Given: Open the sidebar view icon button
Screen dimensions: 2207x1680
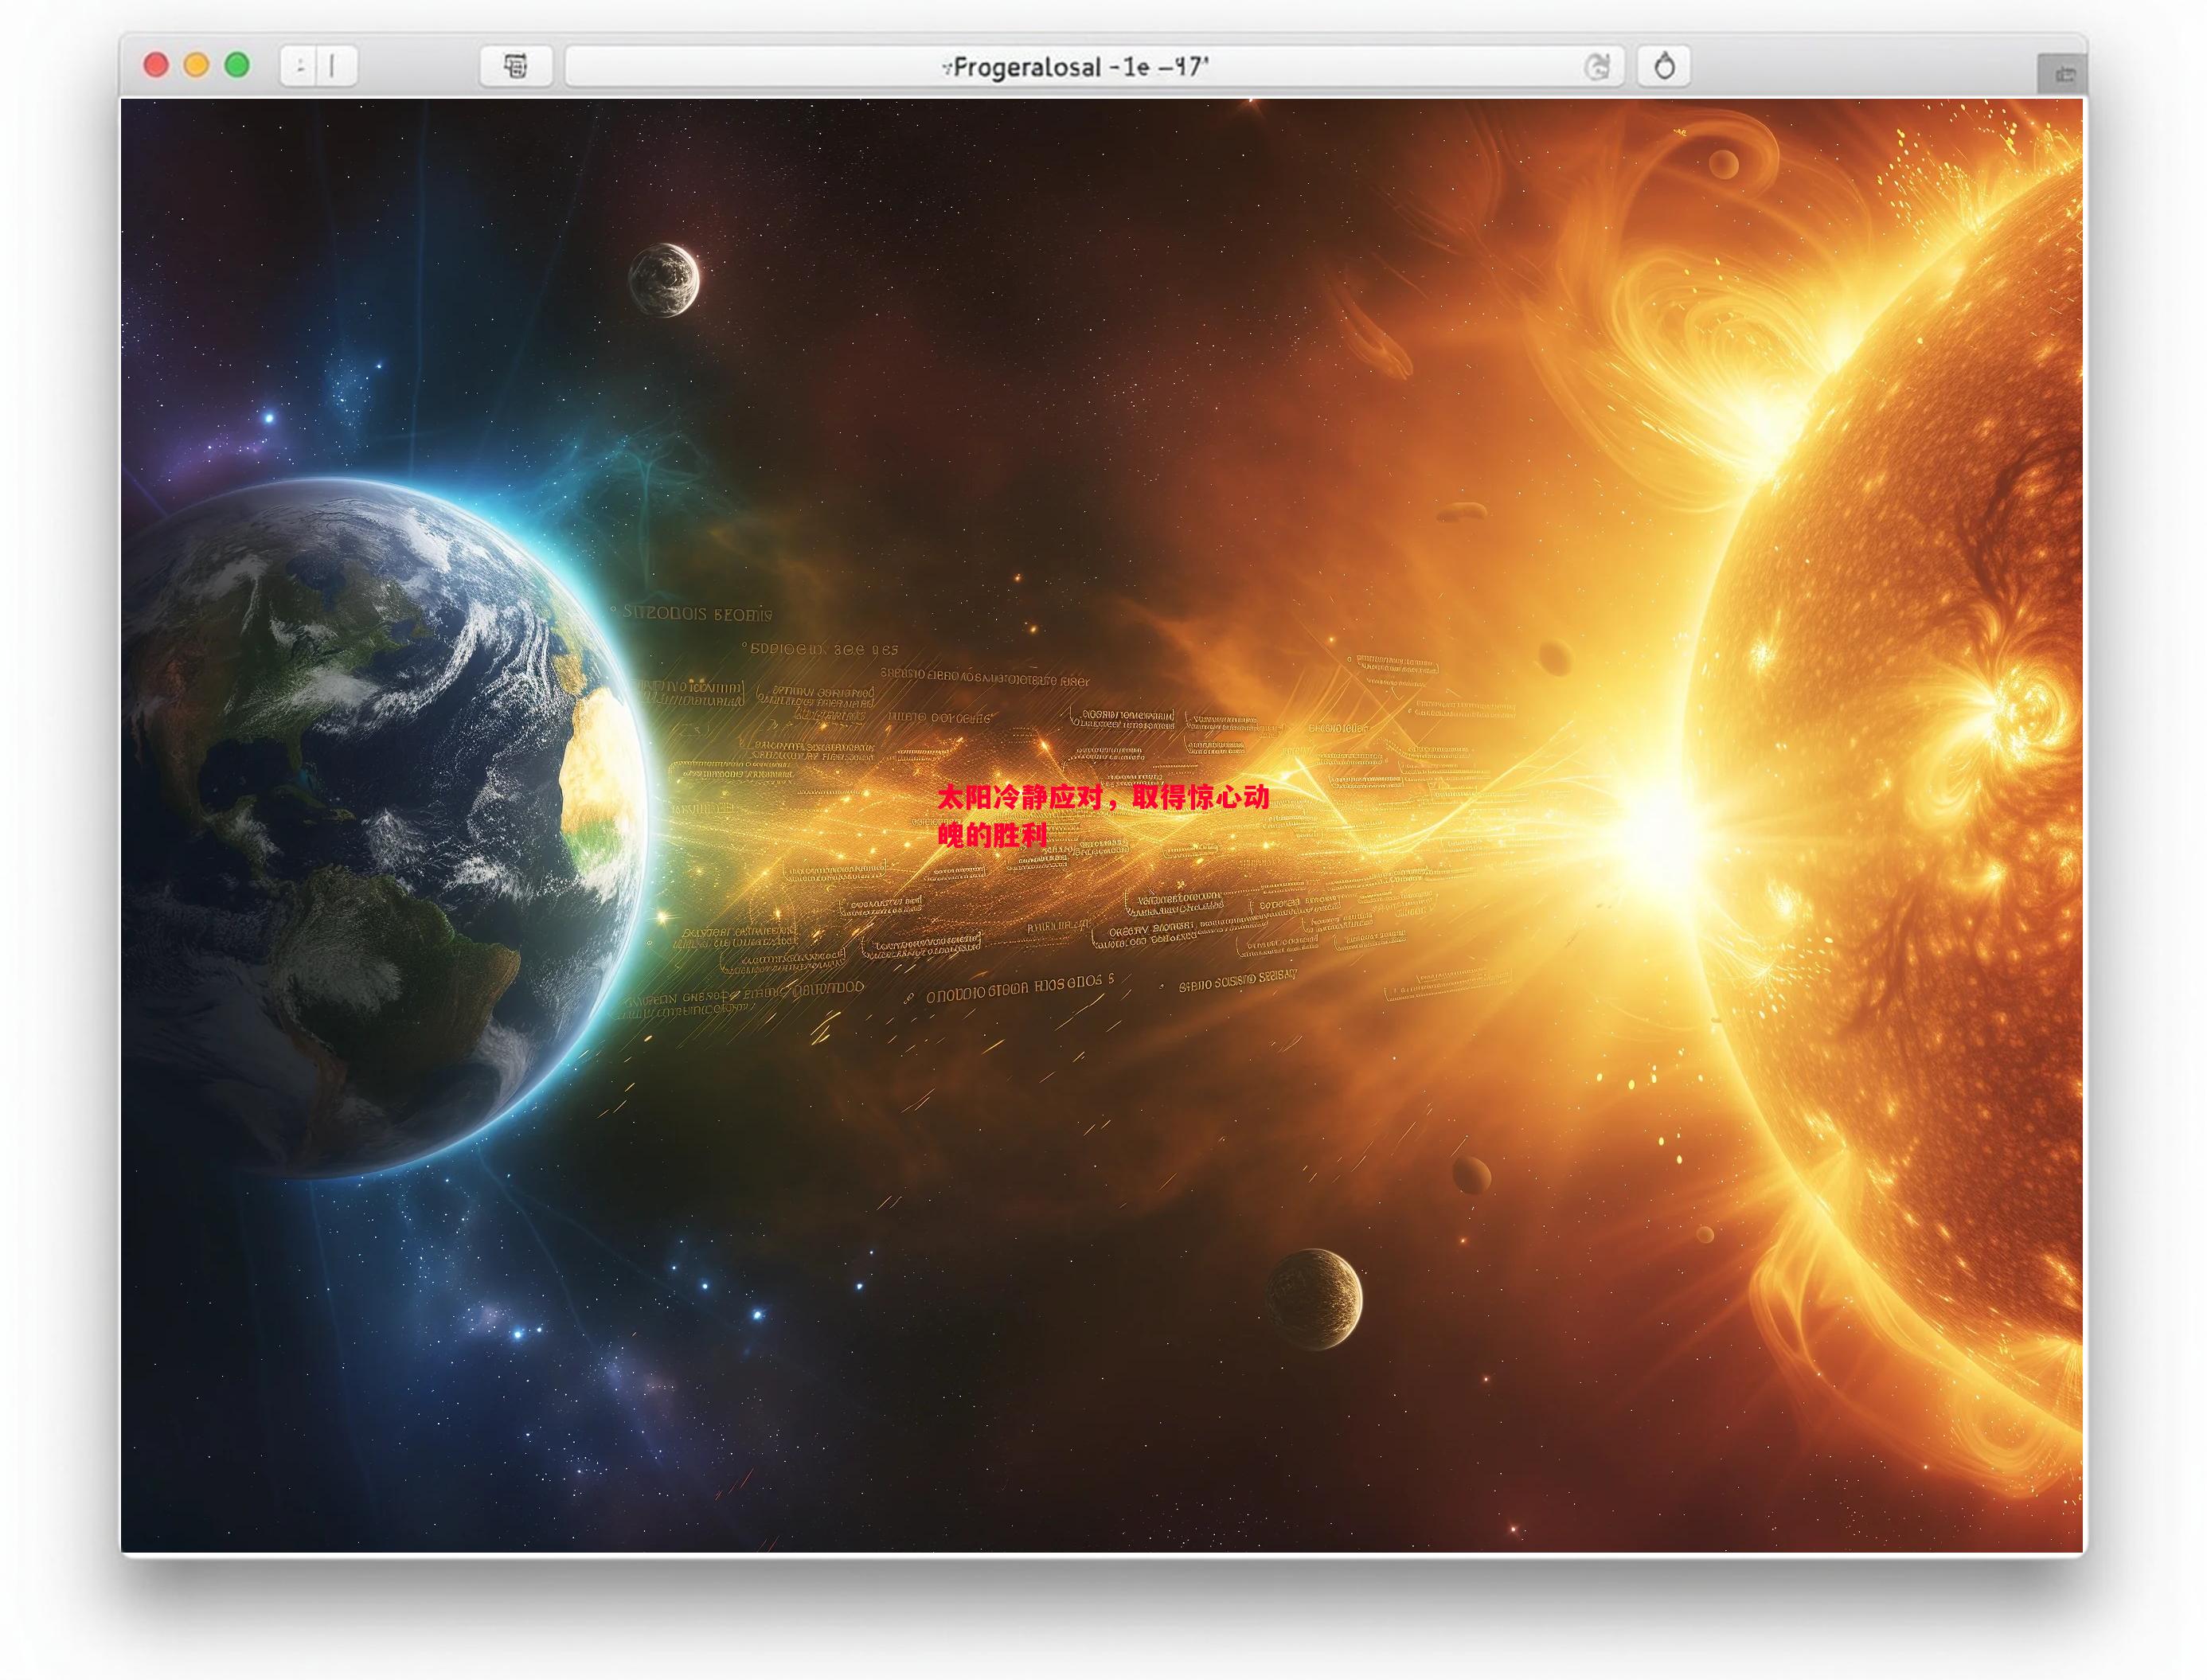Looking at the screenshot, I should point(515,67).
